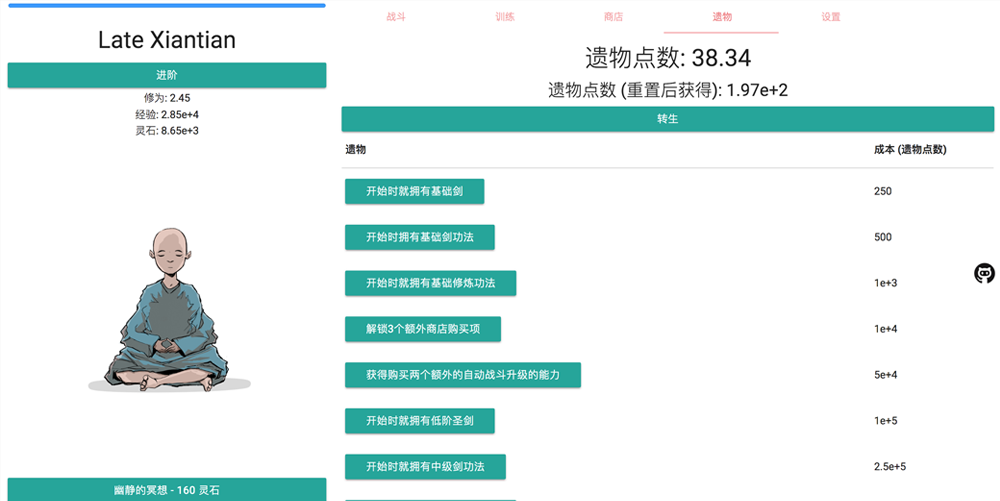Click the 修为: 2.45 text
The image size is (1000, 501).
point(167,98)
